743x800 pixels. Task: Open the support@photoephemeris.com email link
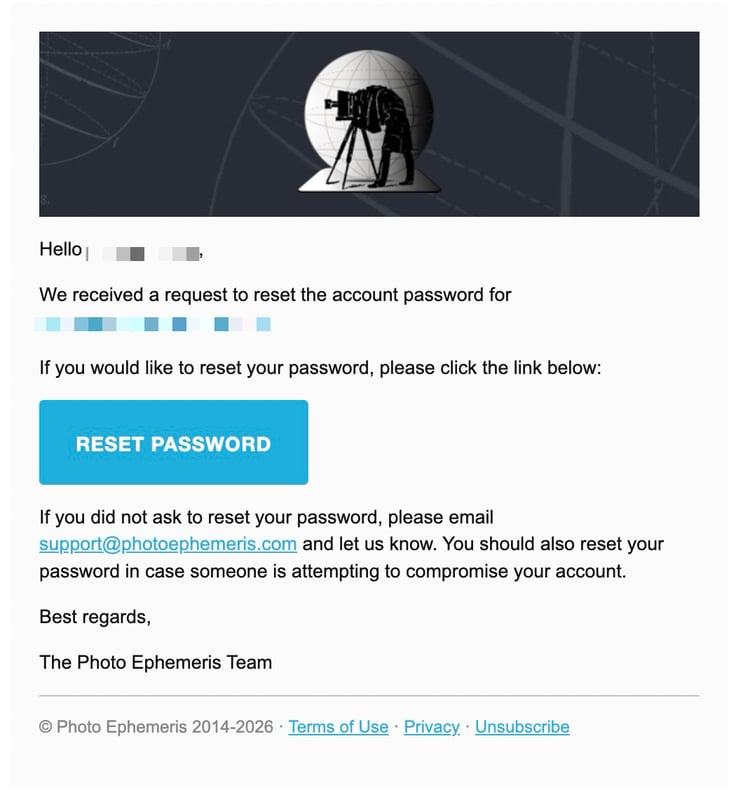pos(168,544)
